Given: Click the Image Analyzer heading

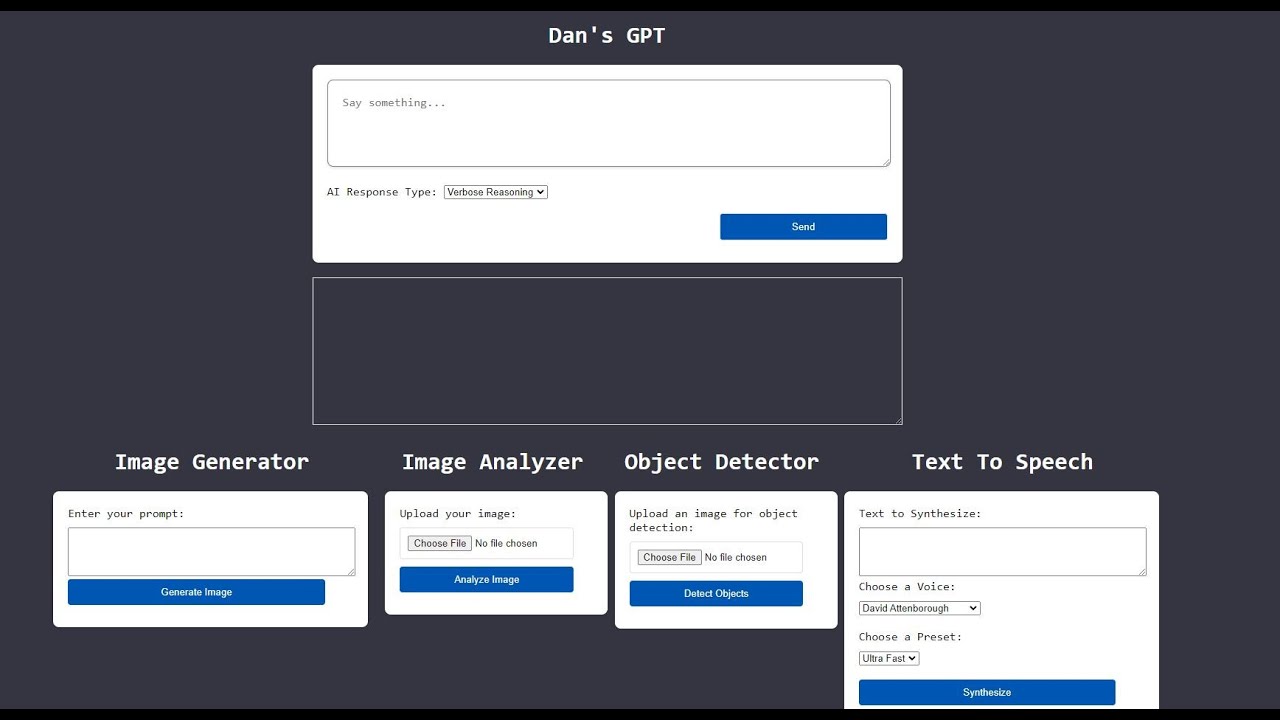Looking at the screenshot, I should click(492, 462).
